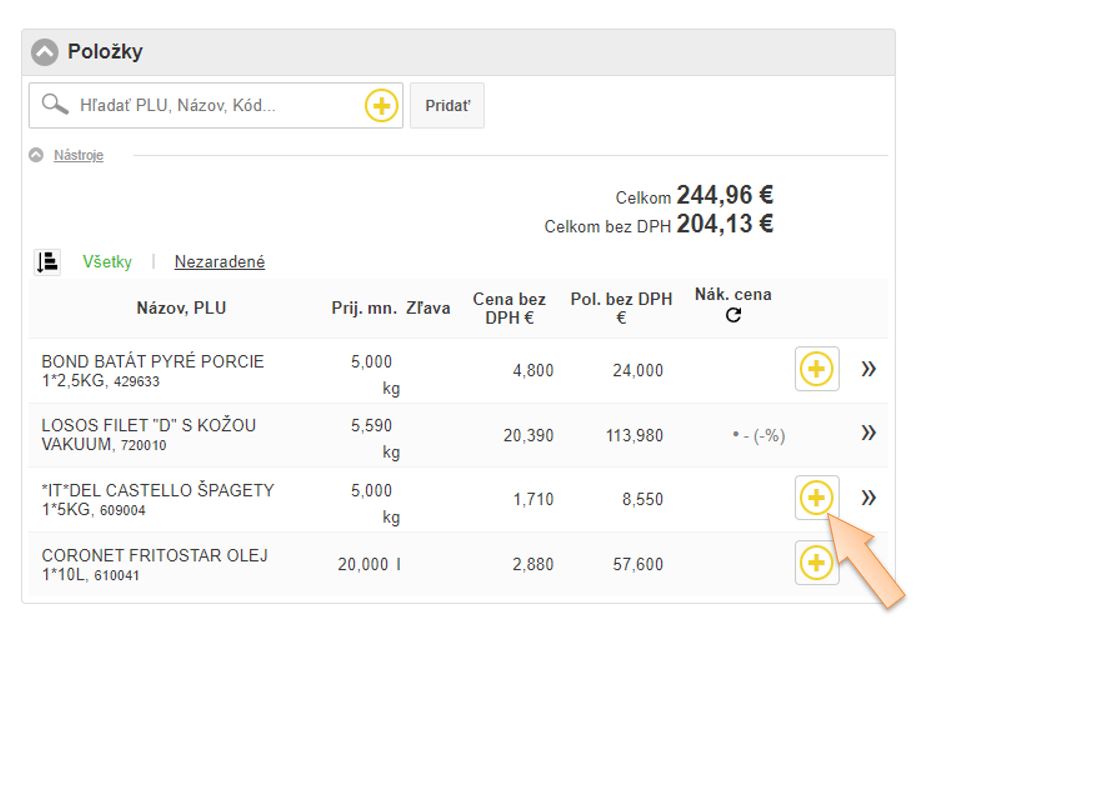Click the magnifier search icon
1102x801 pixels.
click(x=55, y=105)
